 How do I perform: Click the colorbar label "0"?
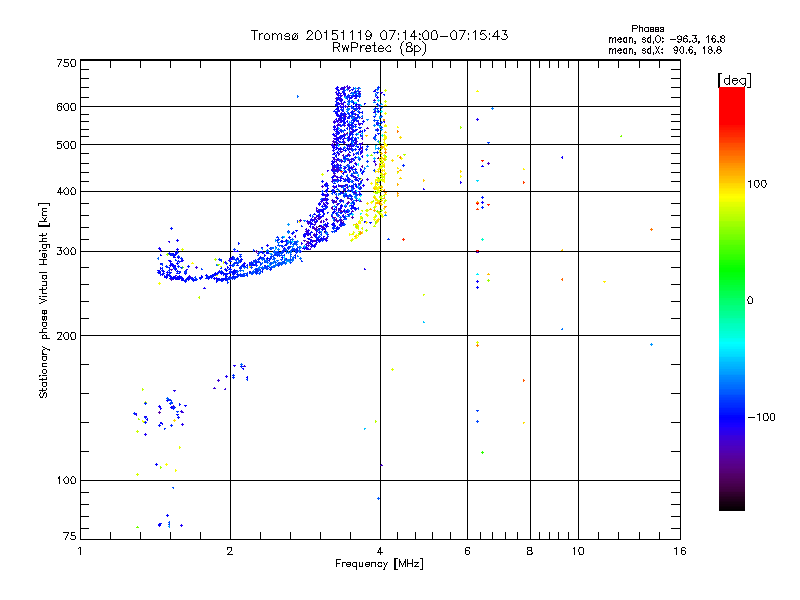750,301
